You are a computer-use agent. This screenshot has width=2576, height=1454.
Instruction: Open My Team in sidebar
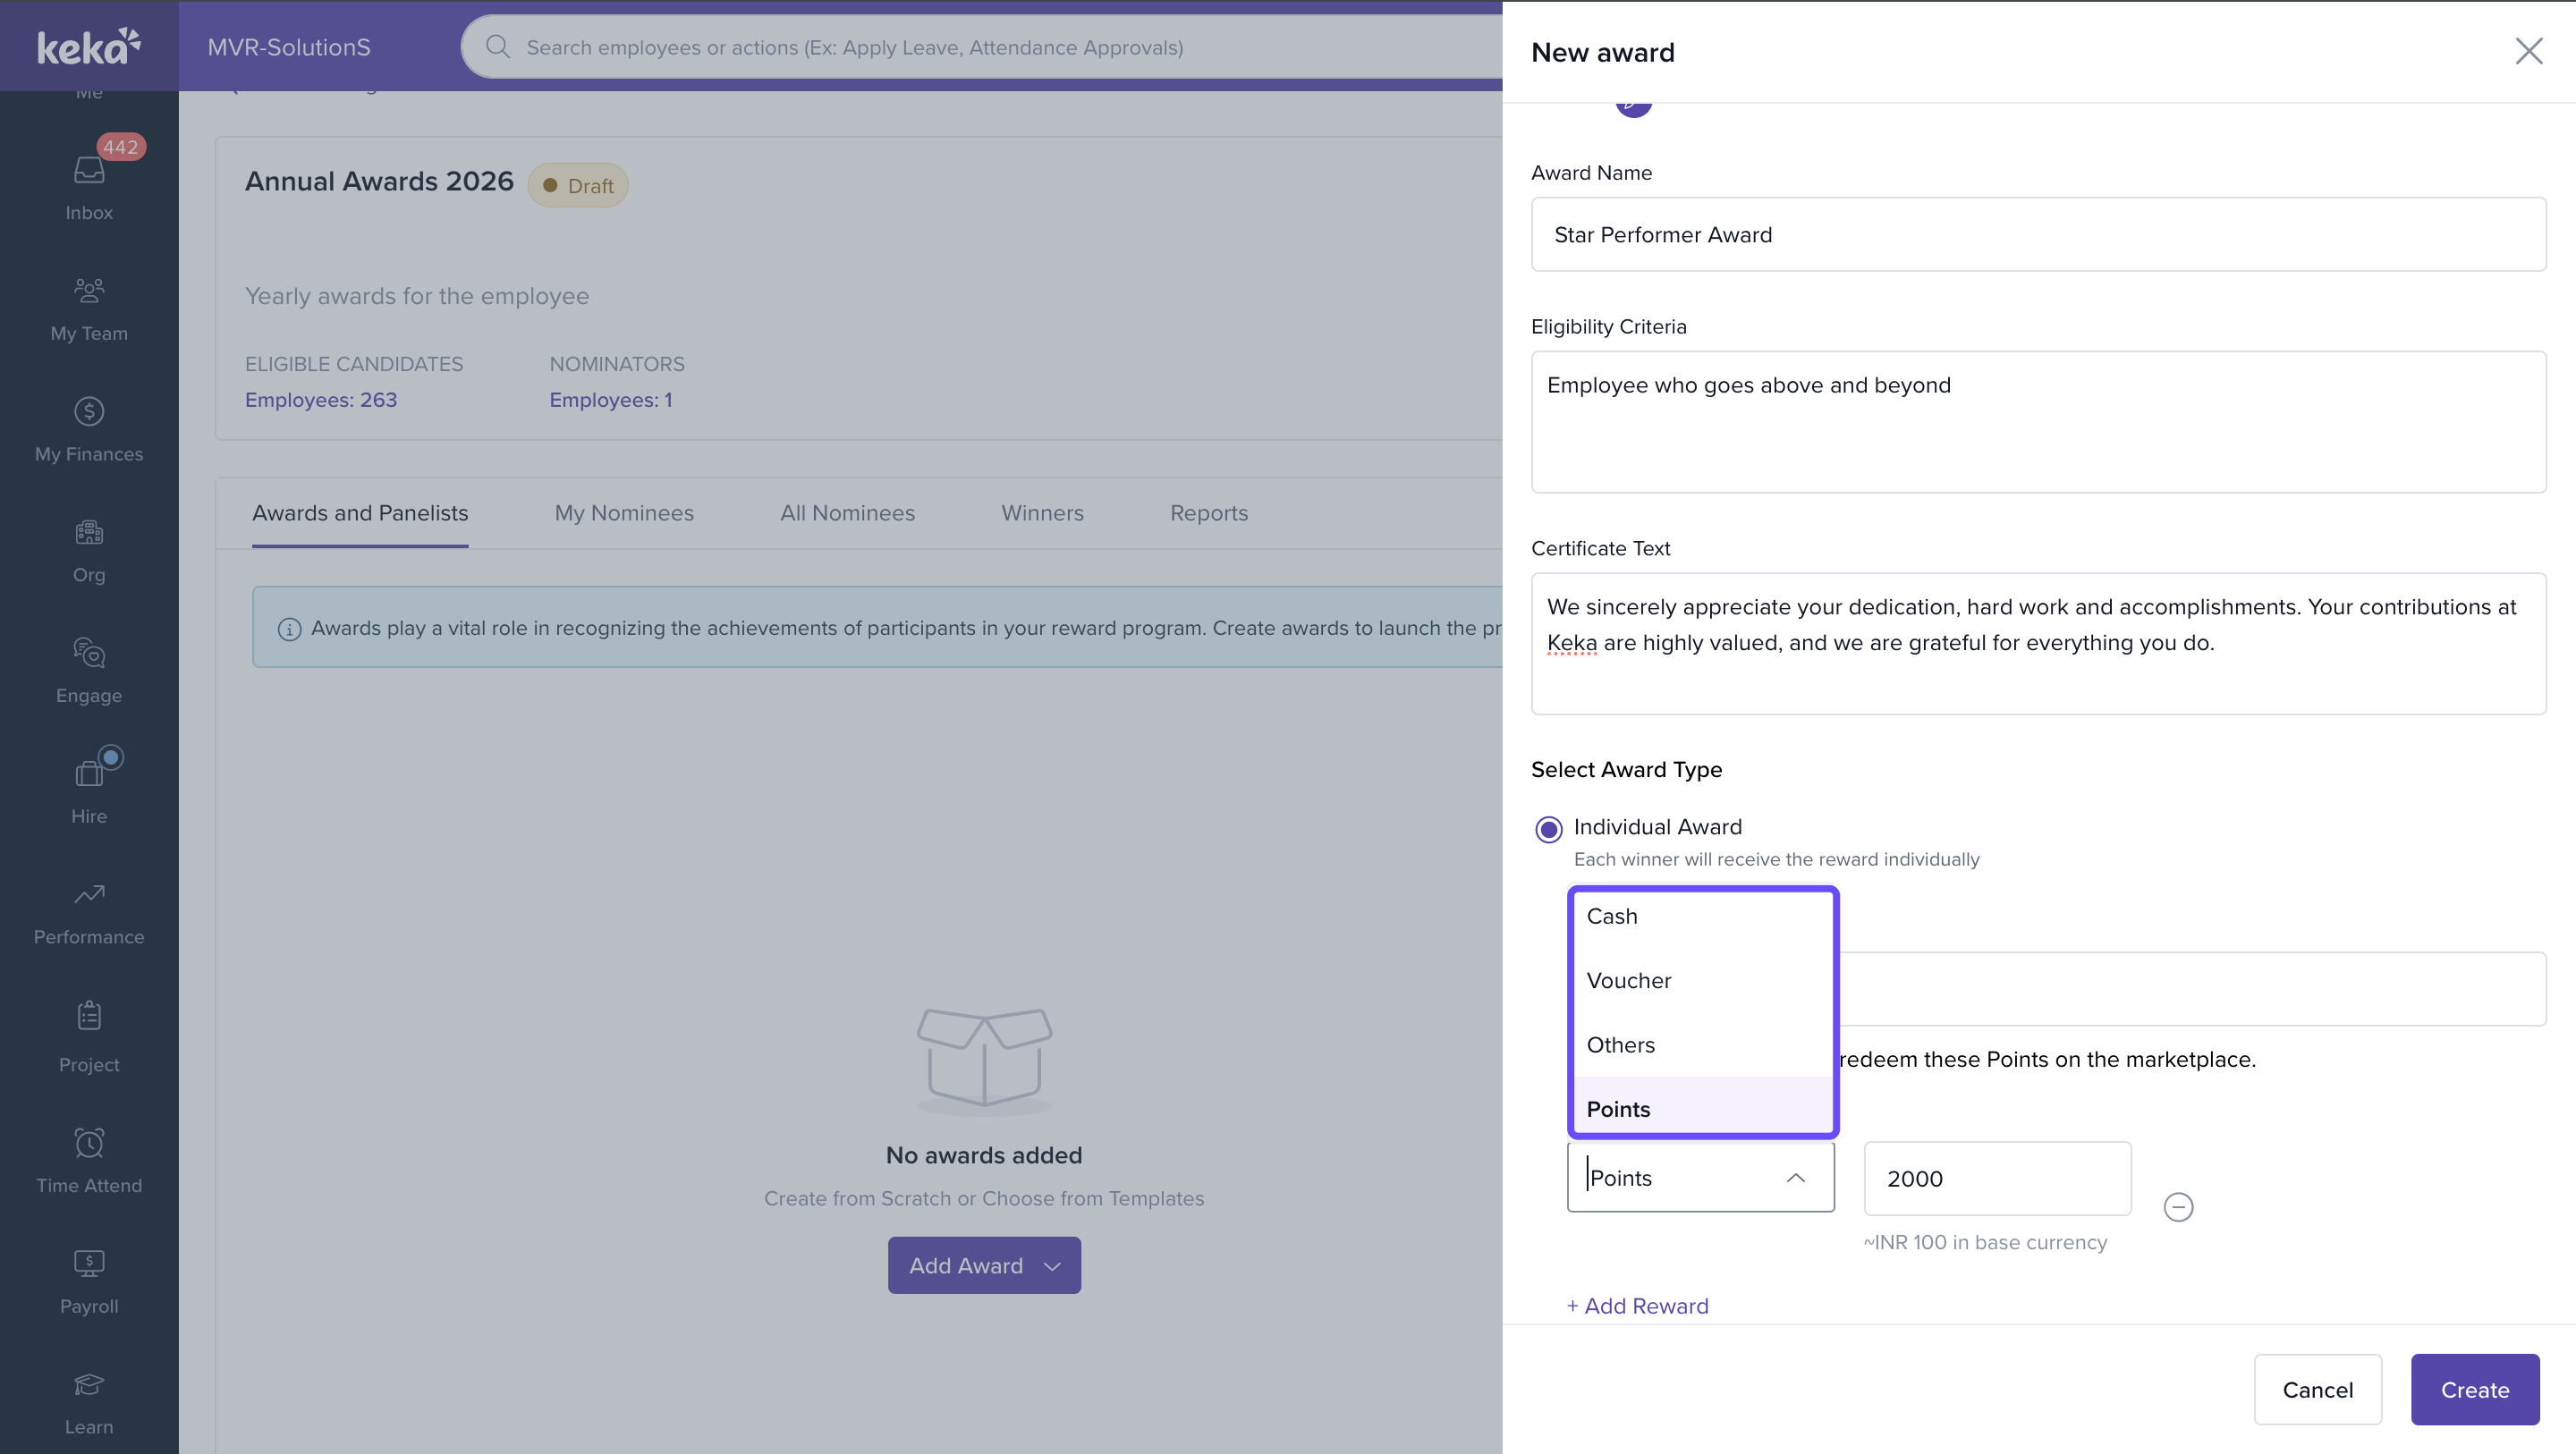point(89,291)
